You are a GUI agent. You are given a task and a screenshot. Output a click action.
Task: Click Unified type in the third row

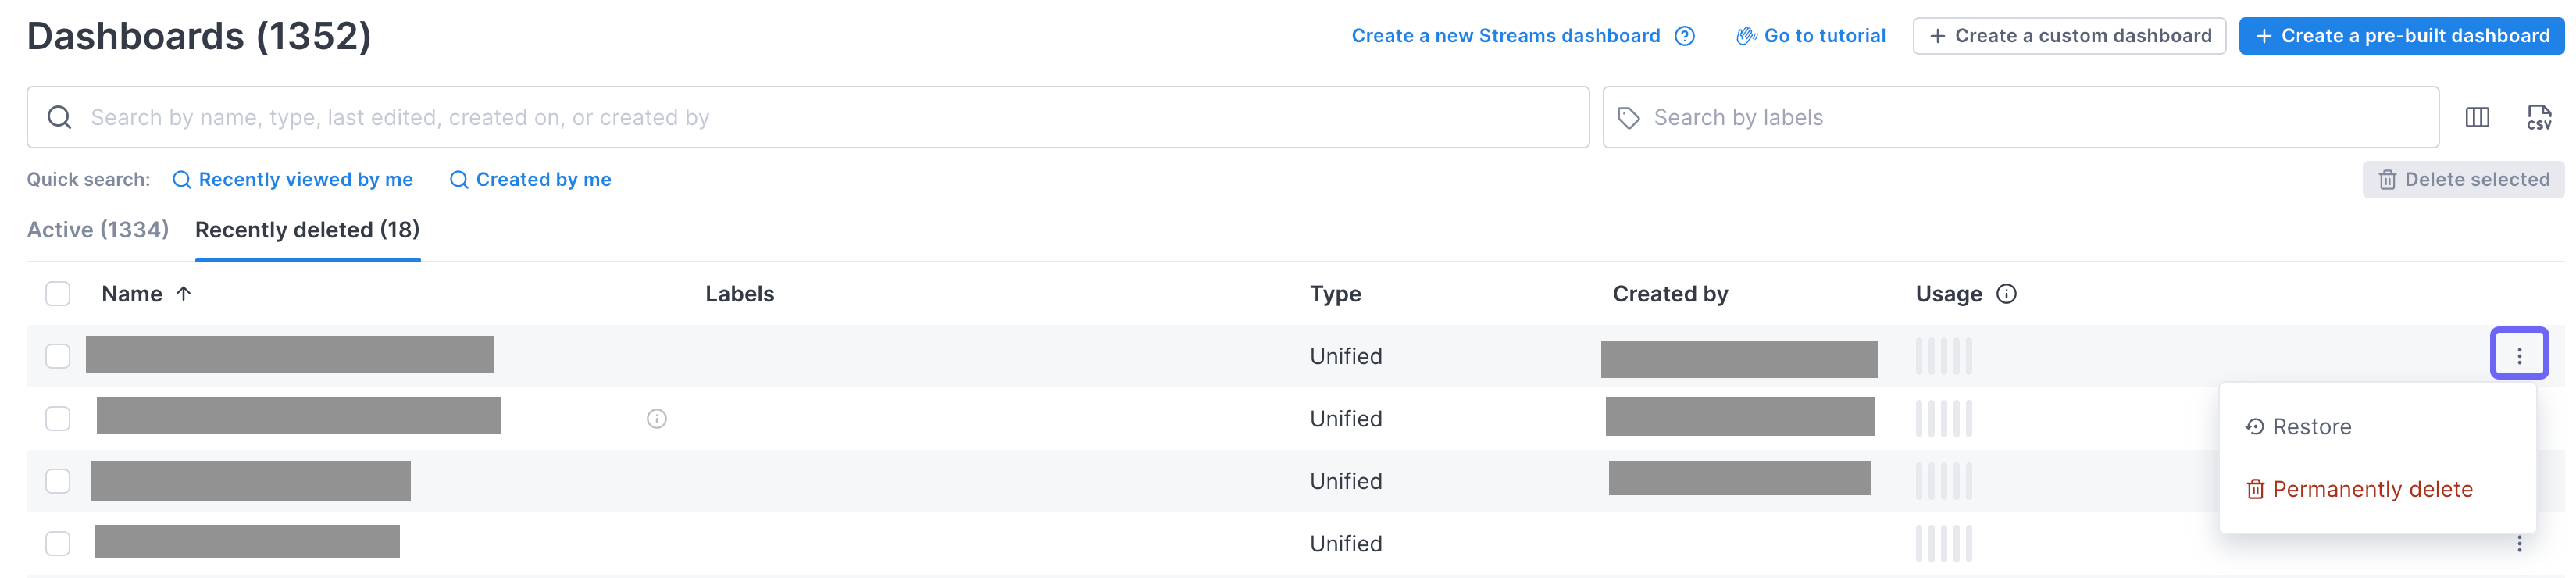tap(1346, 481)
